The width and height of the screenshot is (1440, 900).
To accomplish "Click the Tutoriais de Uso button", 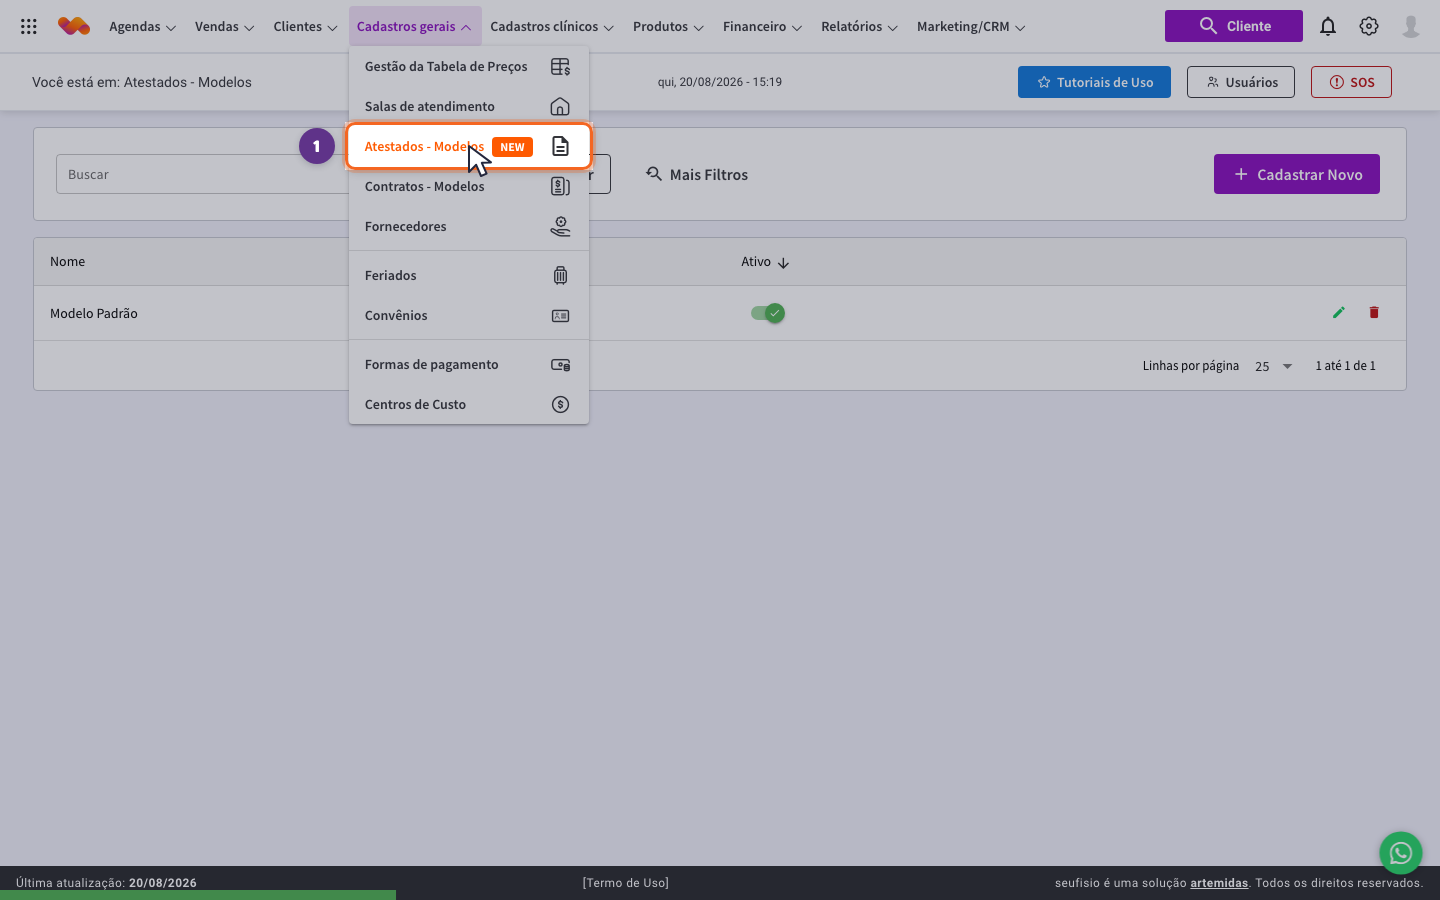I will (x=1094, y=82).
